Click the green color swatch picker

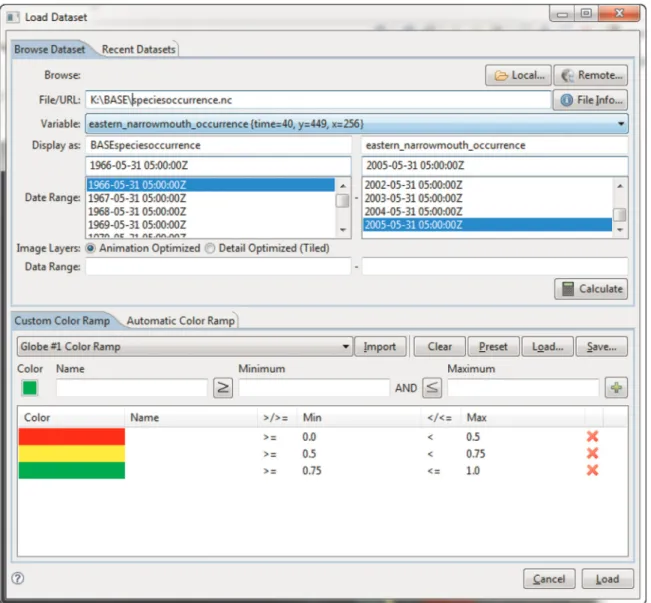[29, 388]
